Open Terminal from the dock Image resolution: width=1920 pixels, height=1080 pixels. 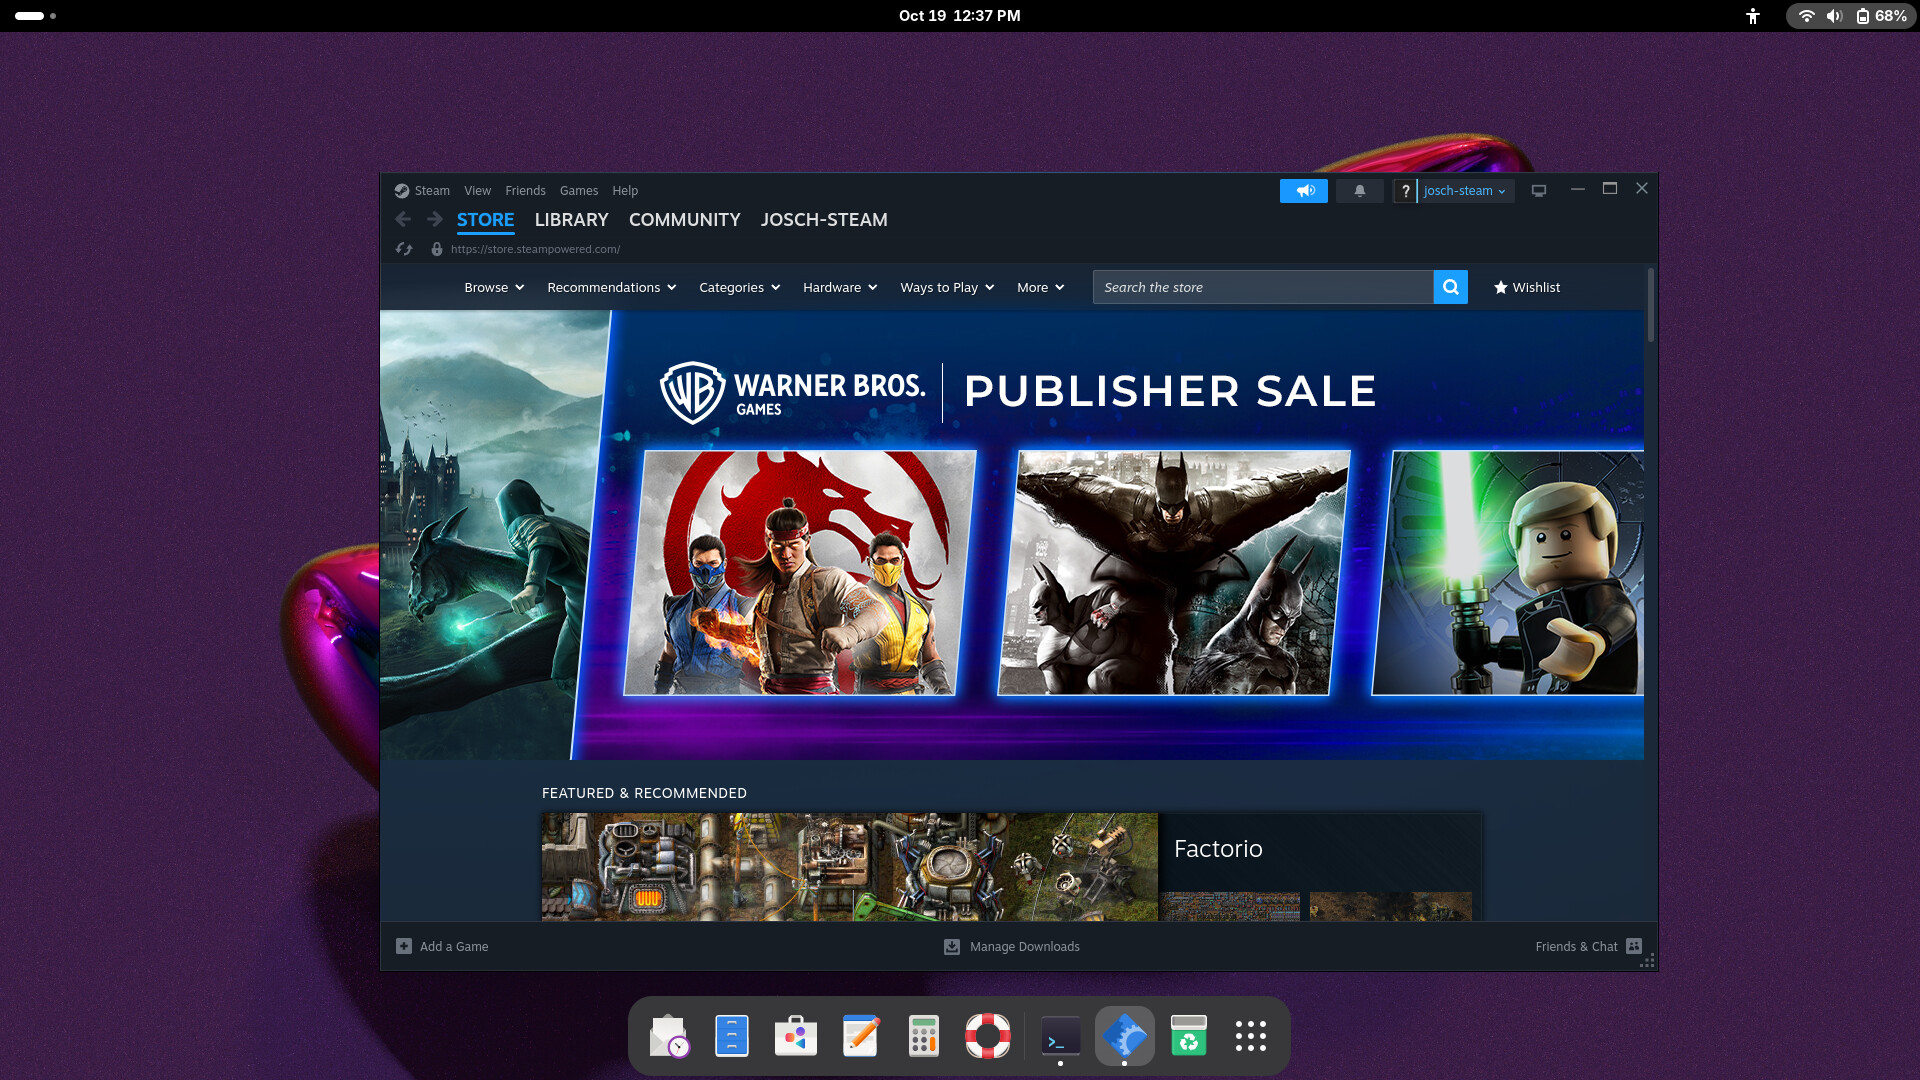[1060, 1037]
